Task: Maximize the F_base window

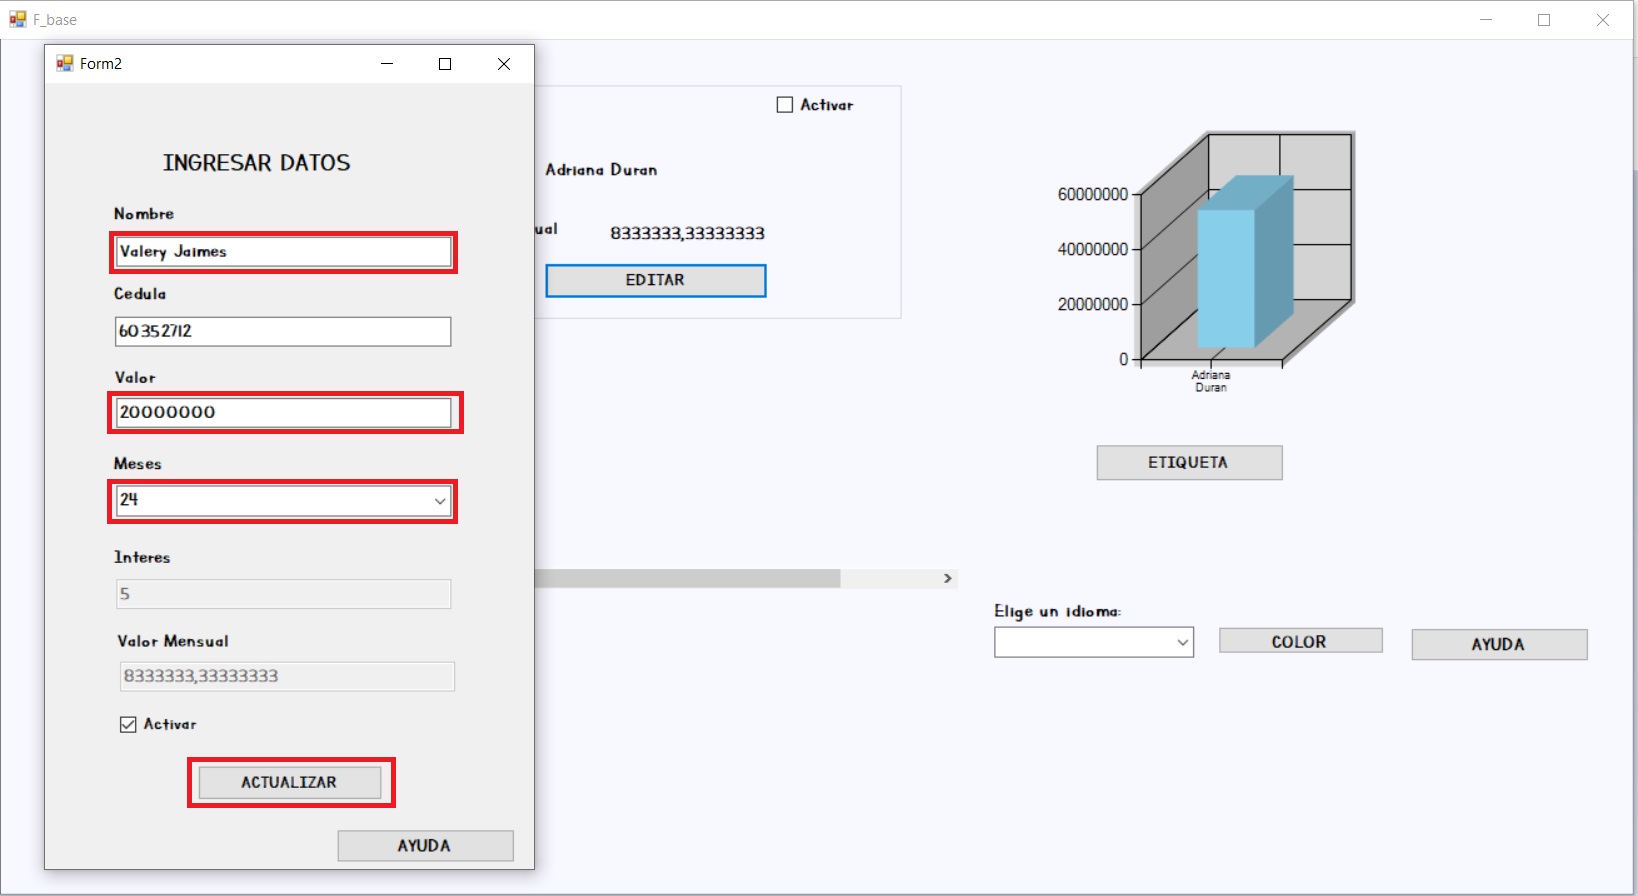Action: click(1544, 20)
